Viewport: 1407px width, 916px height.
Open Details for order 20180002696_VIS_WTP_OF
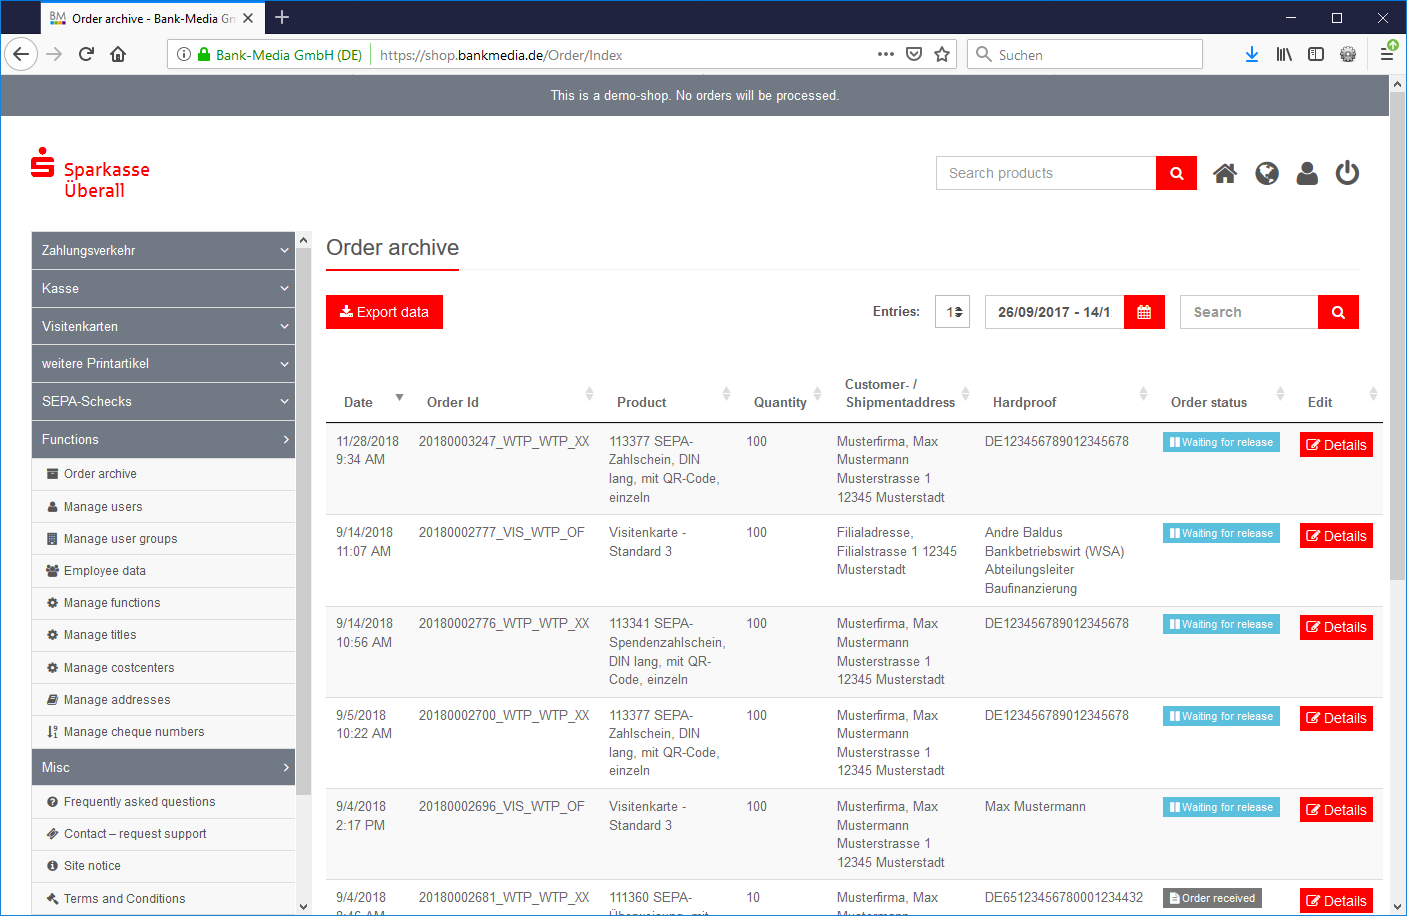(x=1336, y=810)
